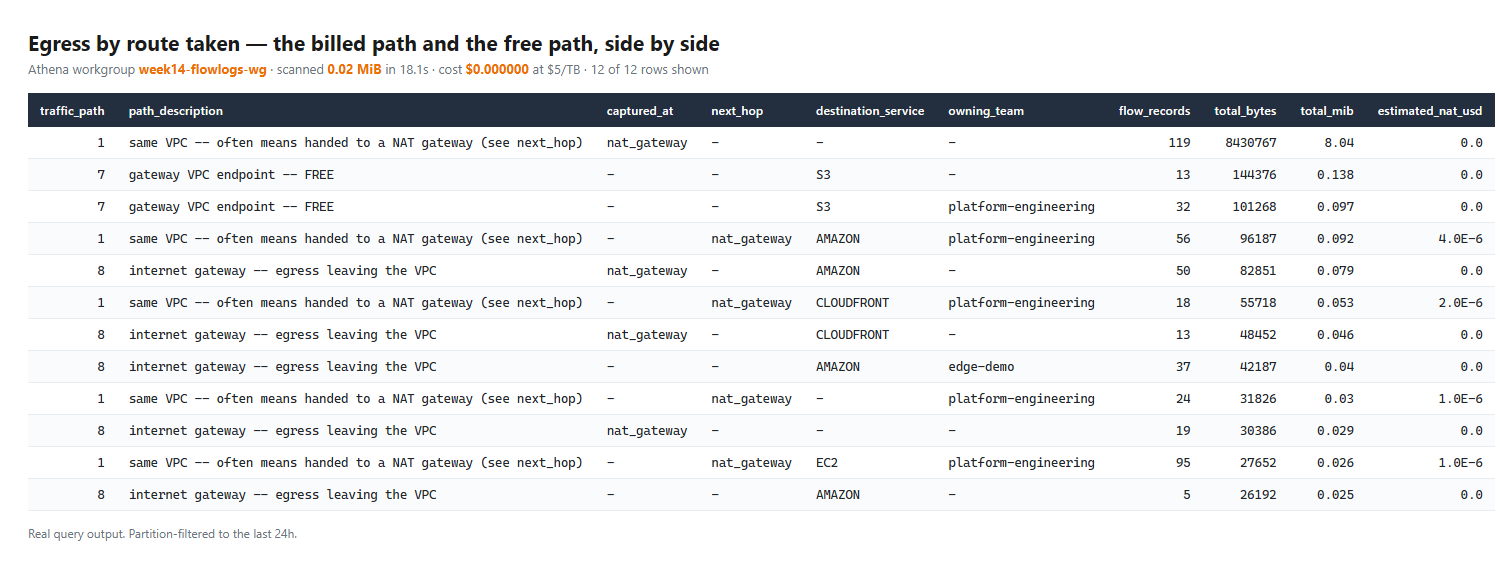Click the flow_records column header
Image resolution: width=1500 pixels, height=569 pixels.
pos(1155,111)
